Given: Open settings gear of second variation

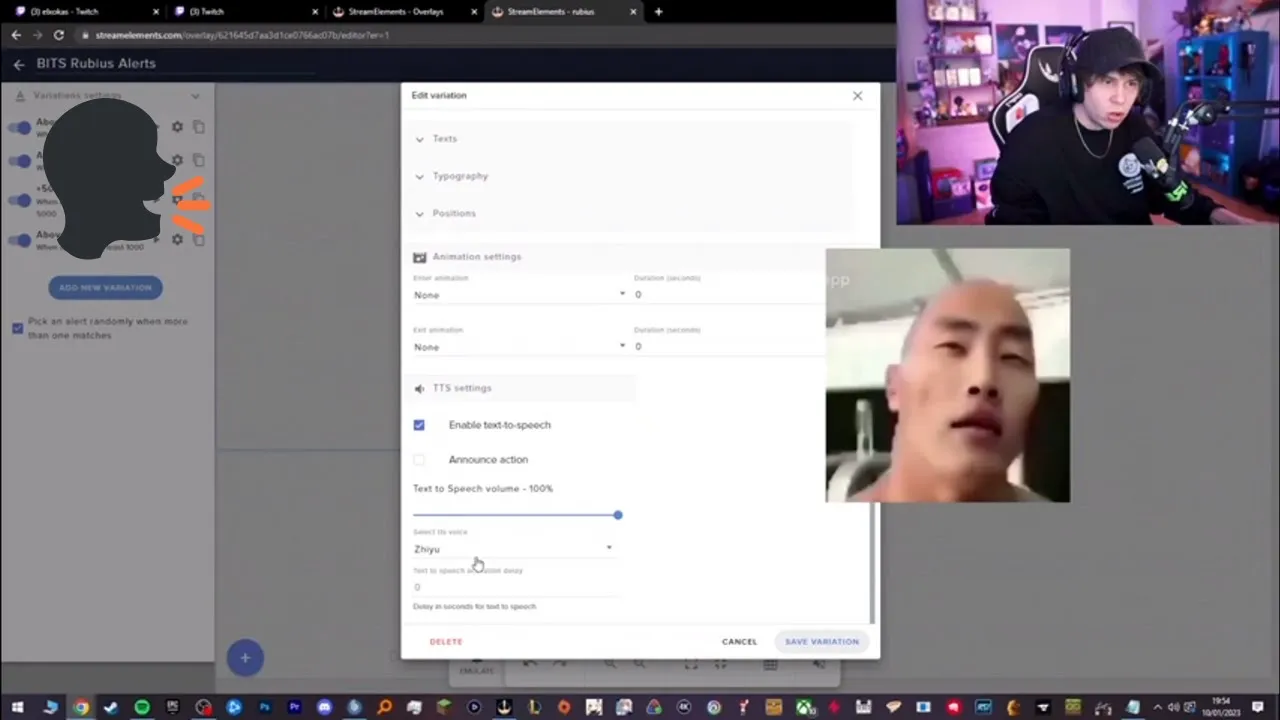Looking at the screenshot, I should (177, 160).
